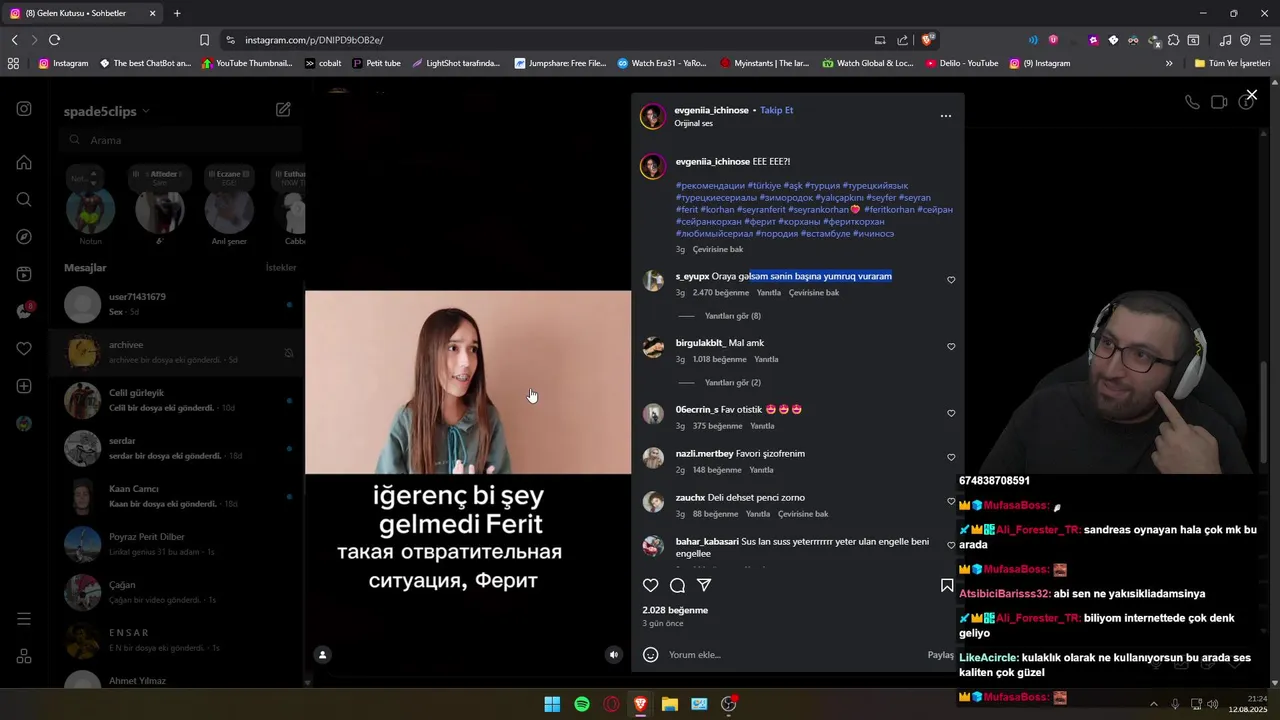Click 'Yanıtla' under s_eyupx's comment

pos(768,293)
